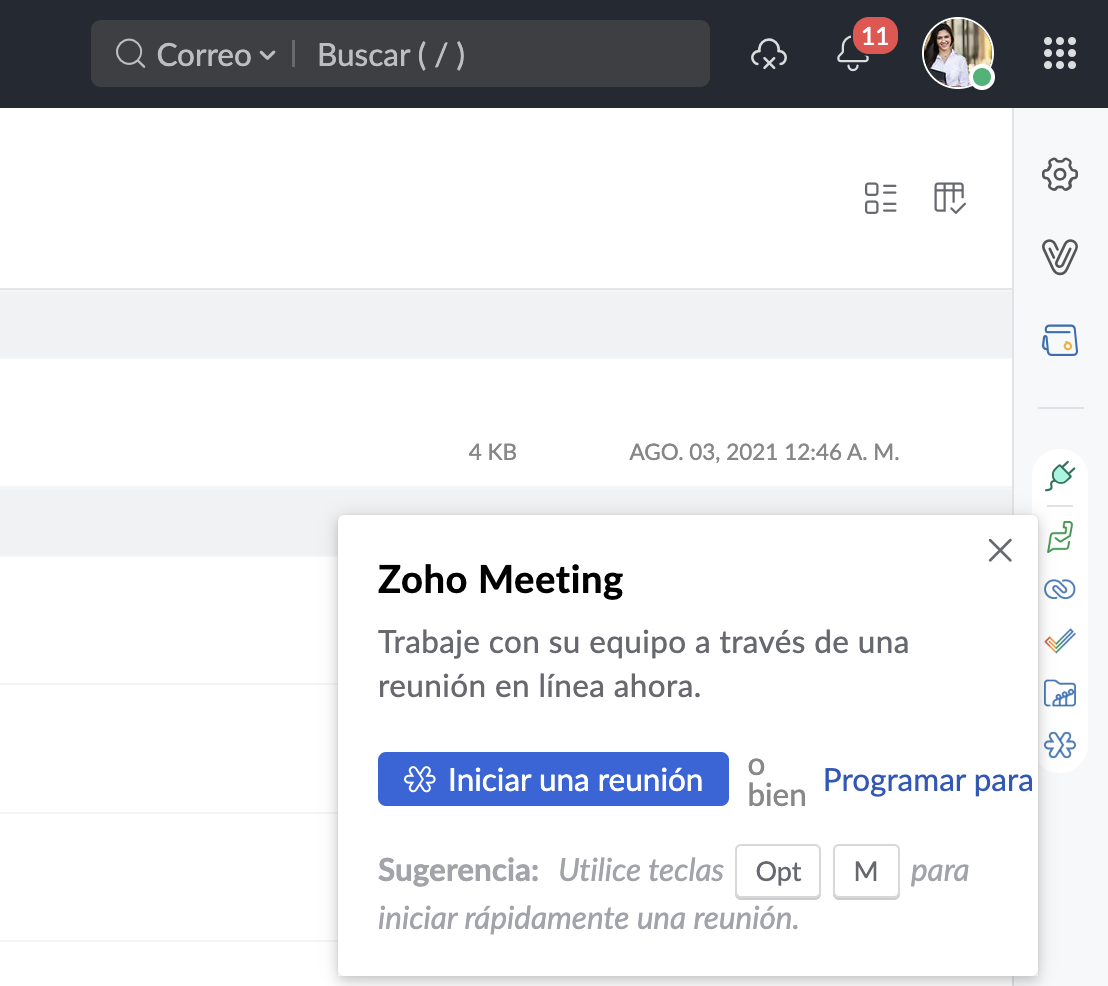Click the Opt key hint
The height and width of the screenshot is (986, 1108).
[x=778, y=871]
